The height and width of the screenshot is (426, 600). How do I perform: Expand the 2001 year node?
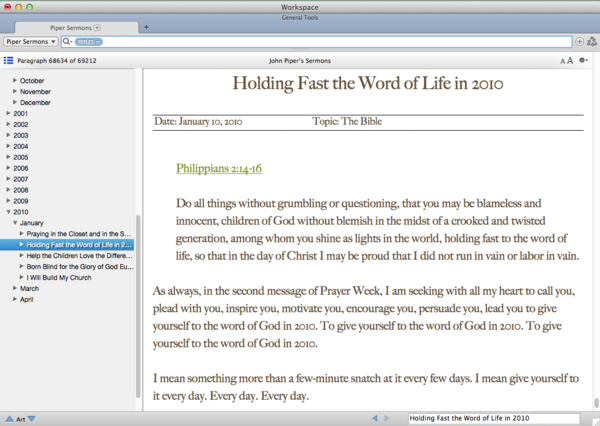8,113
